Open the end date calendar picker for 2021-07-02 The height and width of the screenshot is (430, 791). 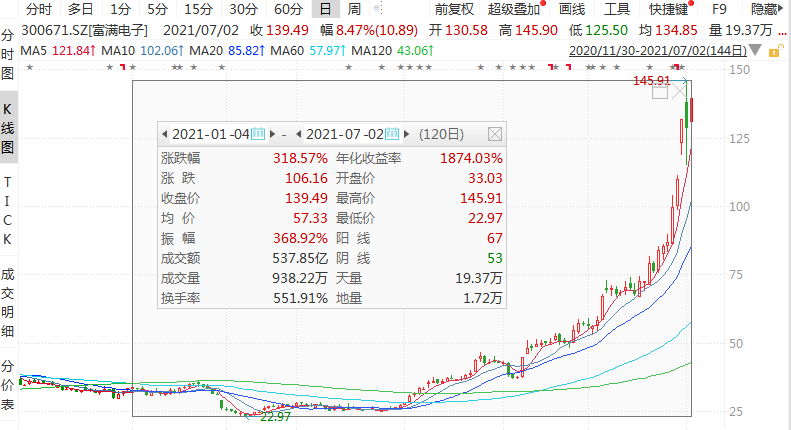(x=392, y=134)
